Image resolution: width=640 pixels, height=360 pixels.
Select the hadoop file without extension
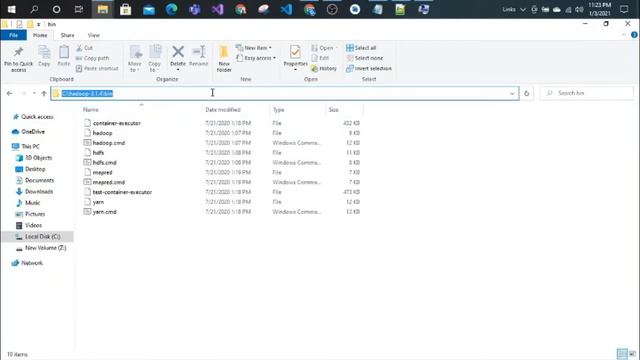(102, 133)
